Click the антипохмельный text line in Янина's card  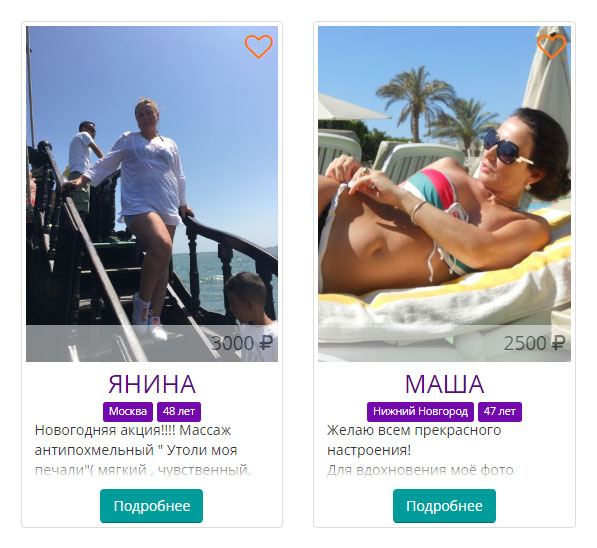(136, 451)
